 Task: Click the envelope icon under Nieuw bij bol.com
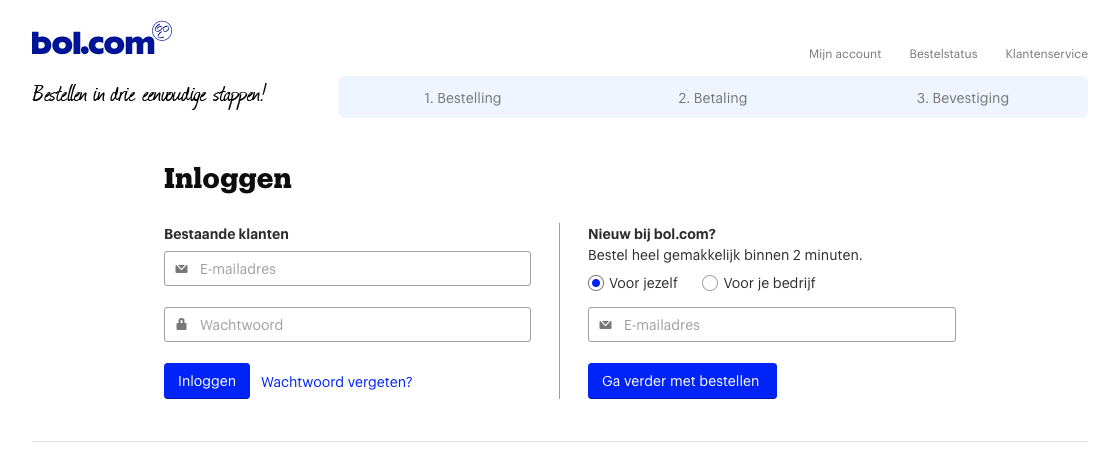605,325
